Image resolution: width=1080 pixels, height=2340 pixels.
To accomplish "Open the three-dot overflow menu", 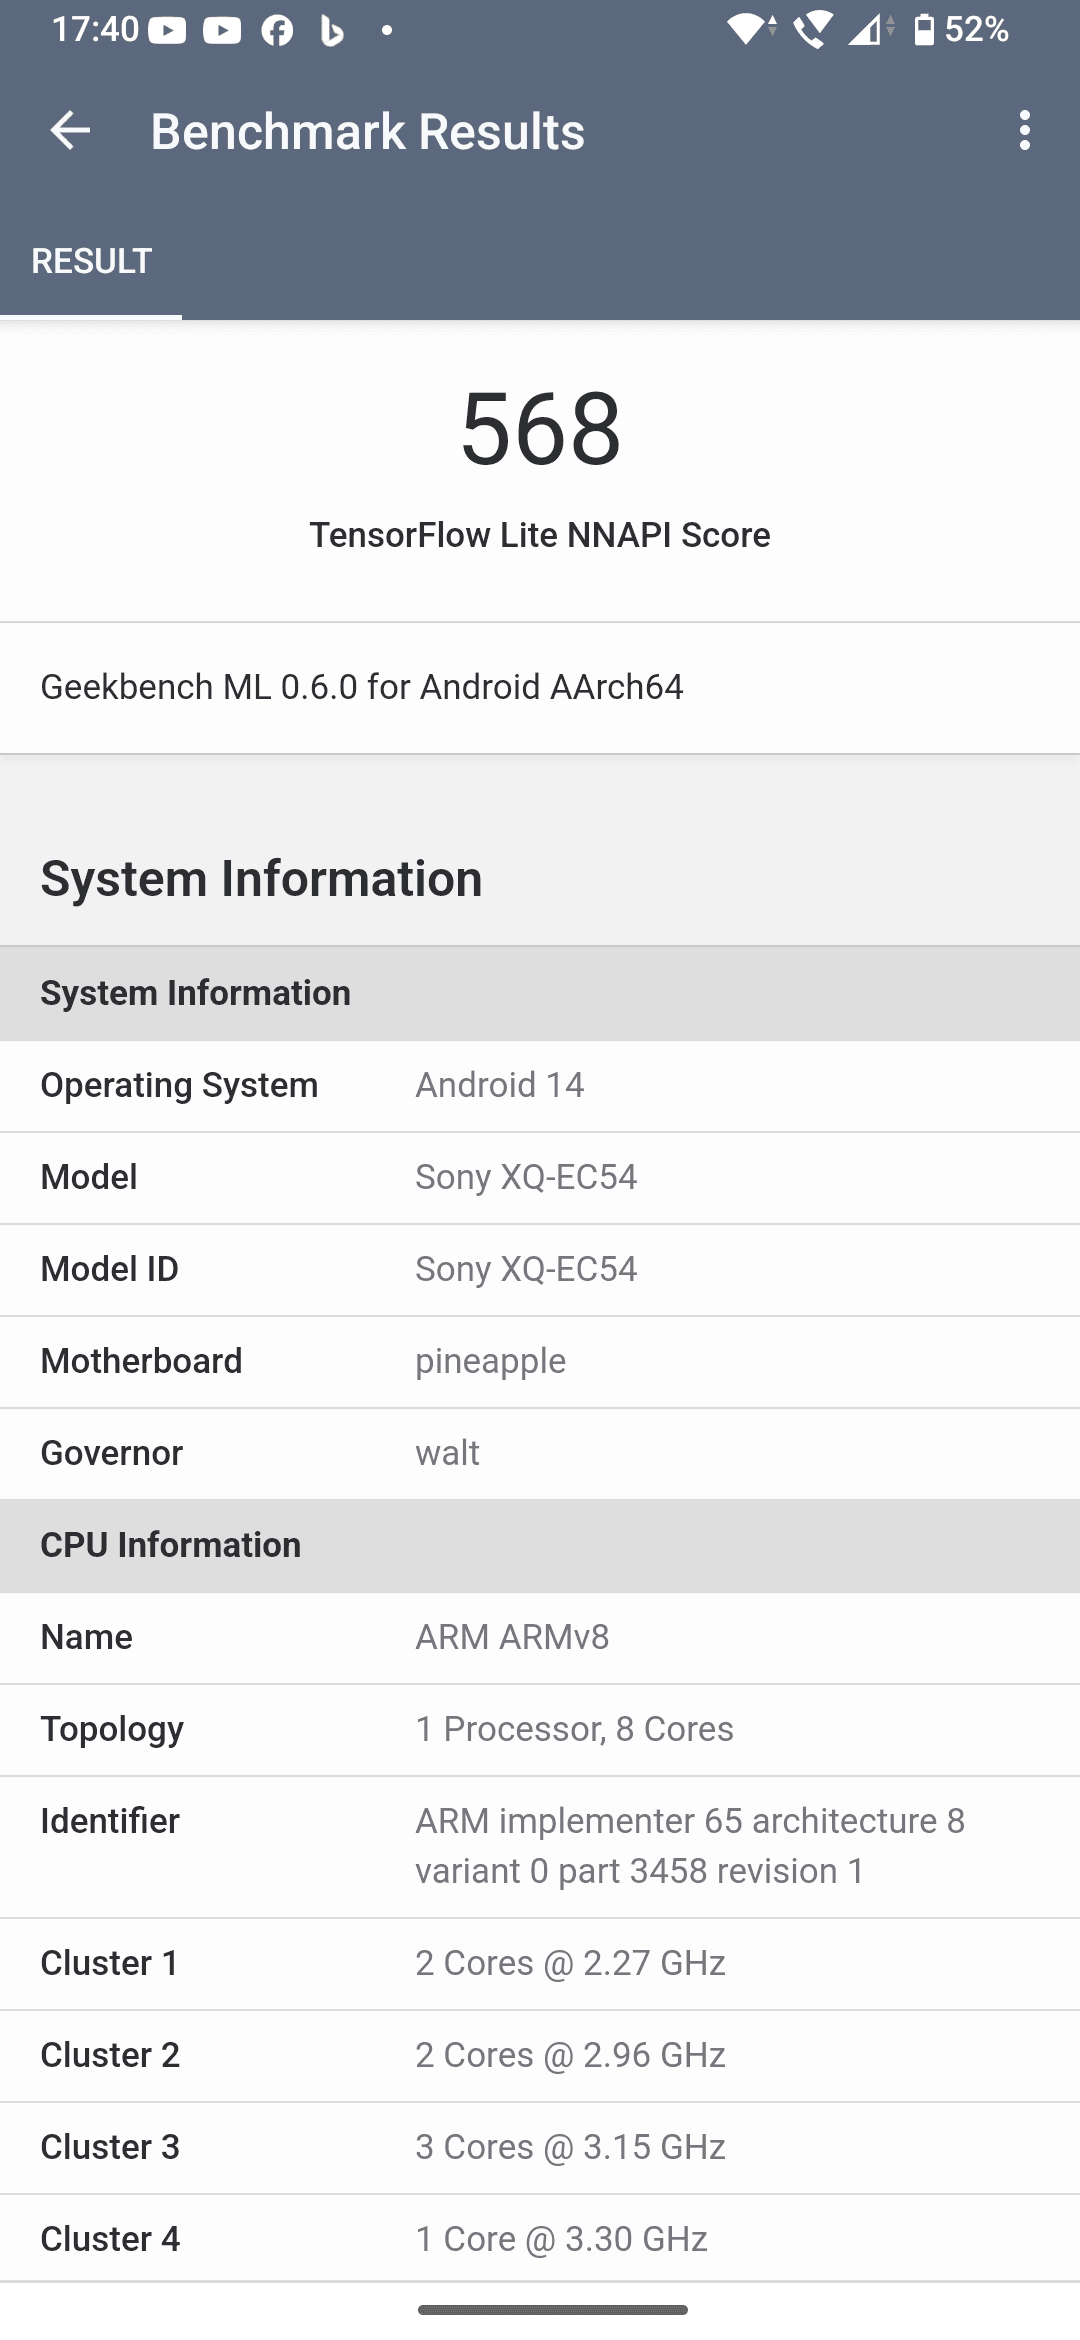I will tap(1024, 131).
